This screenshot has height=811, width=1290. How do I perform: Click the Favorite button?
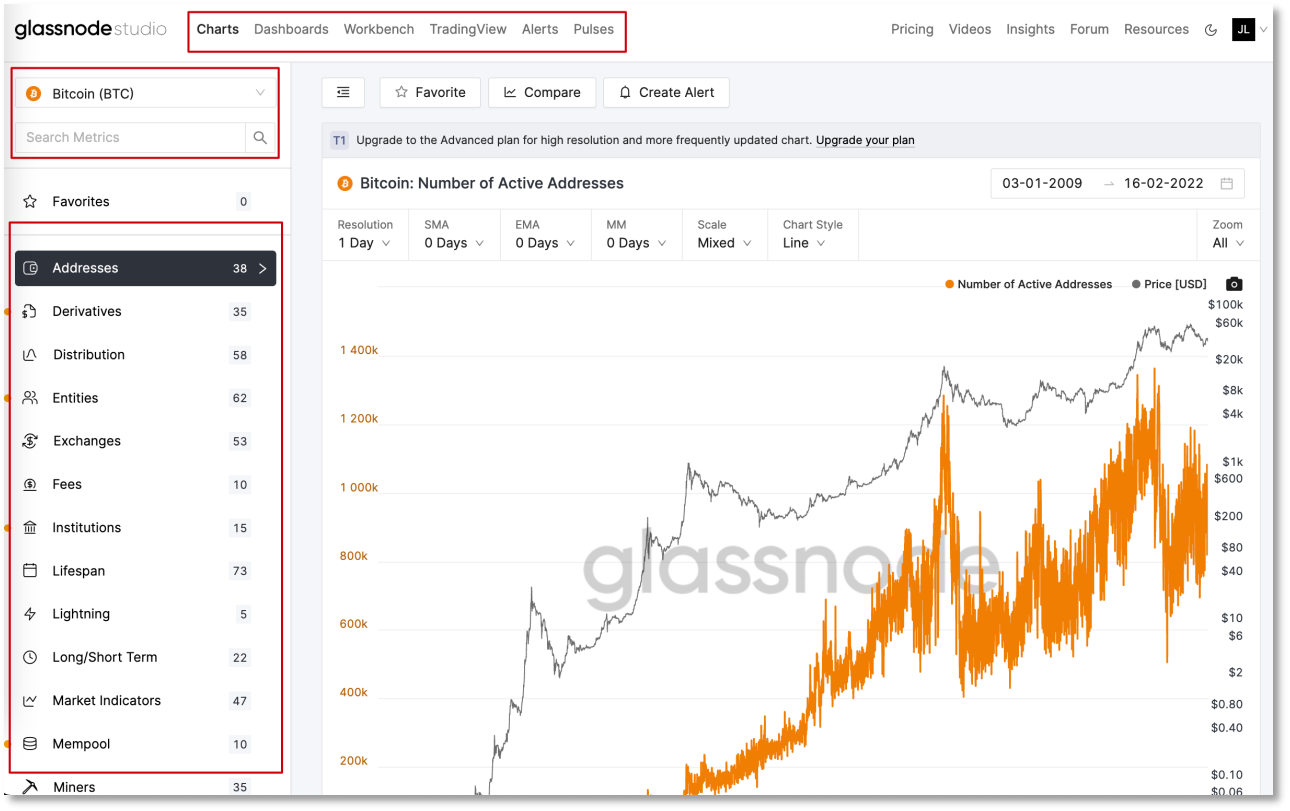click(x=430, y=92)
